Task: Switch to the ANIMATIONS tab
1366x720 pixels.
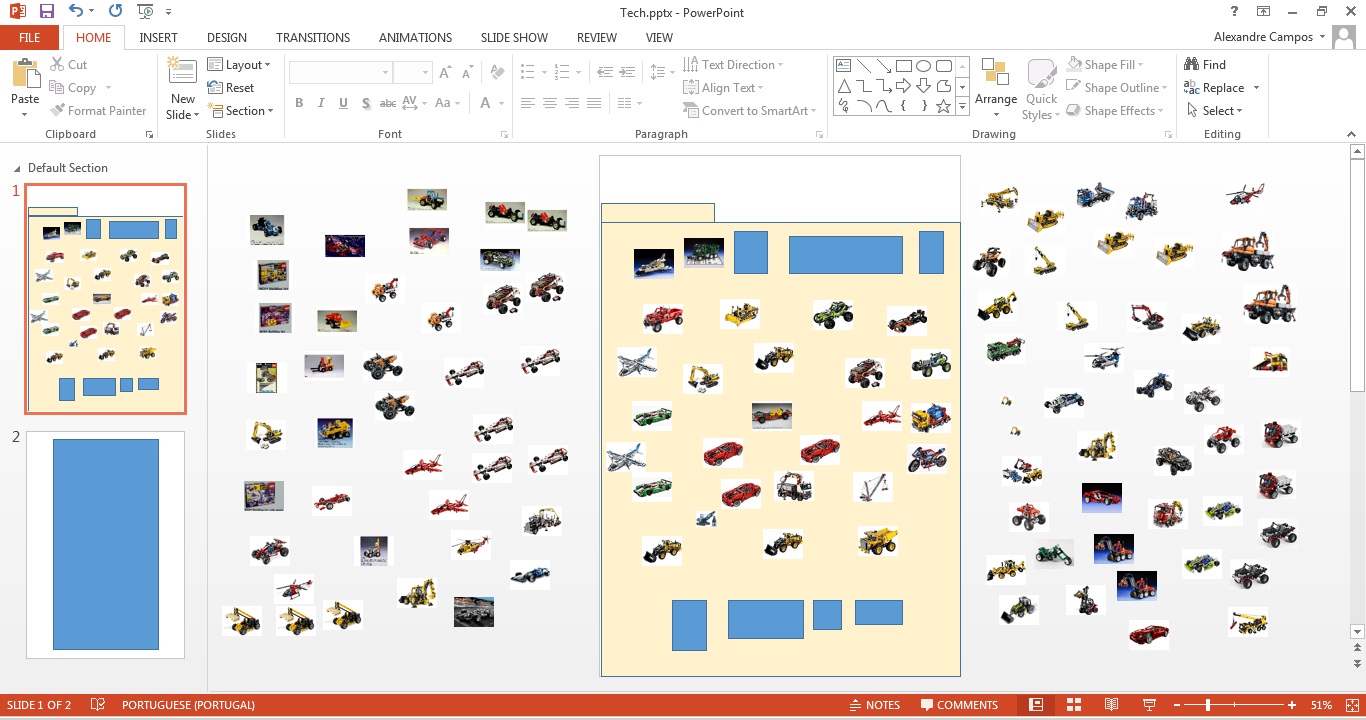Action: tap(415, 37)
